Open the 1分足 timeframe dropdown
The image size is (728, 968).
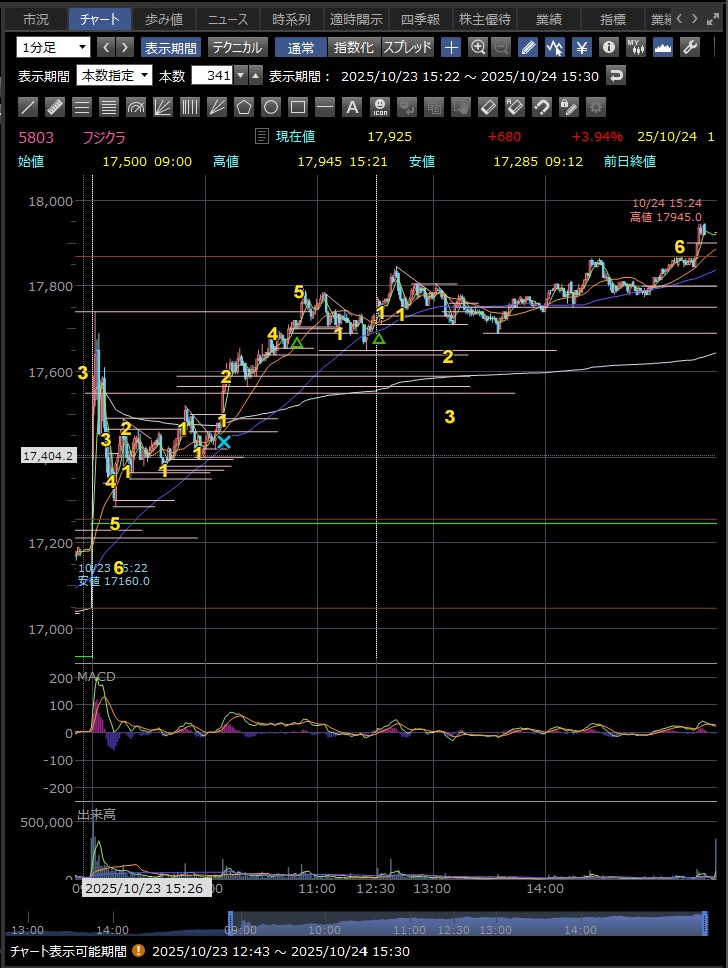click(53, 47)
